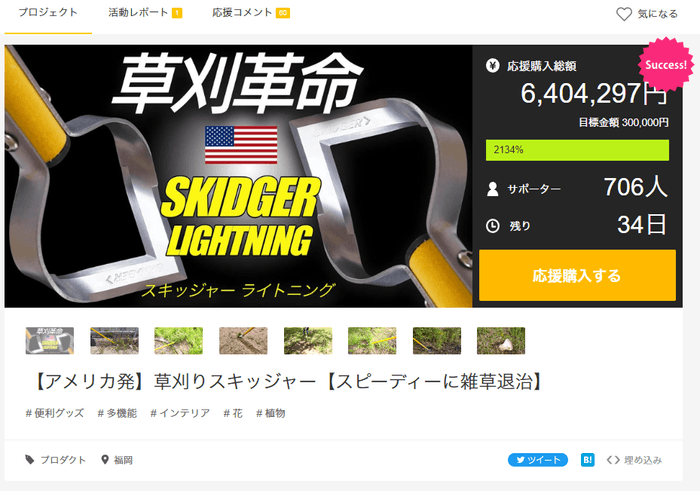
Task: Select the fourth thumbnail showing bare soil
Action: (243, 341)
